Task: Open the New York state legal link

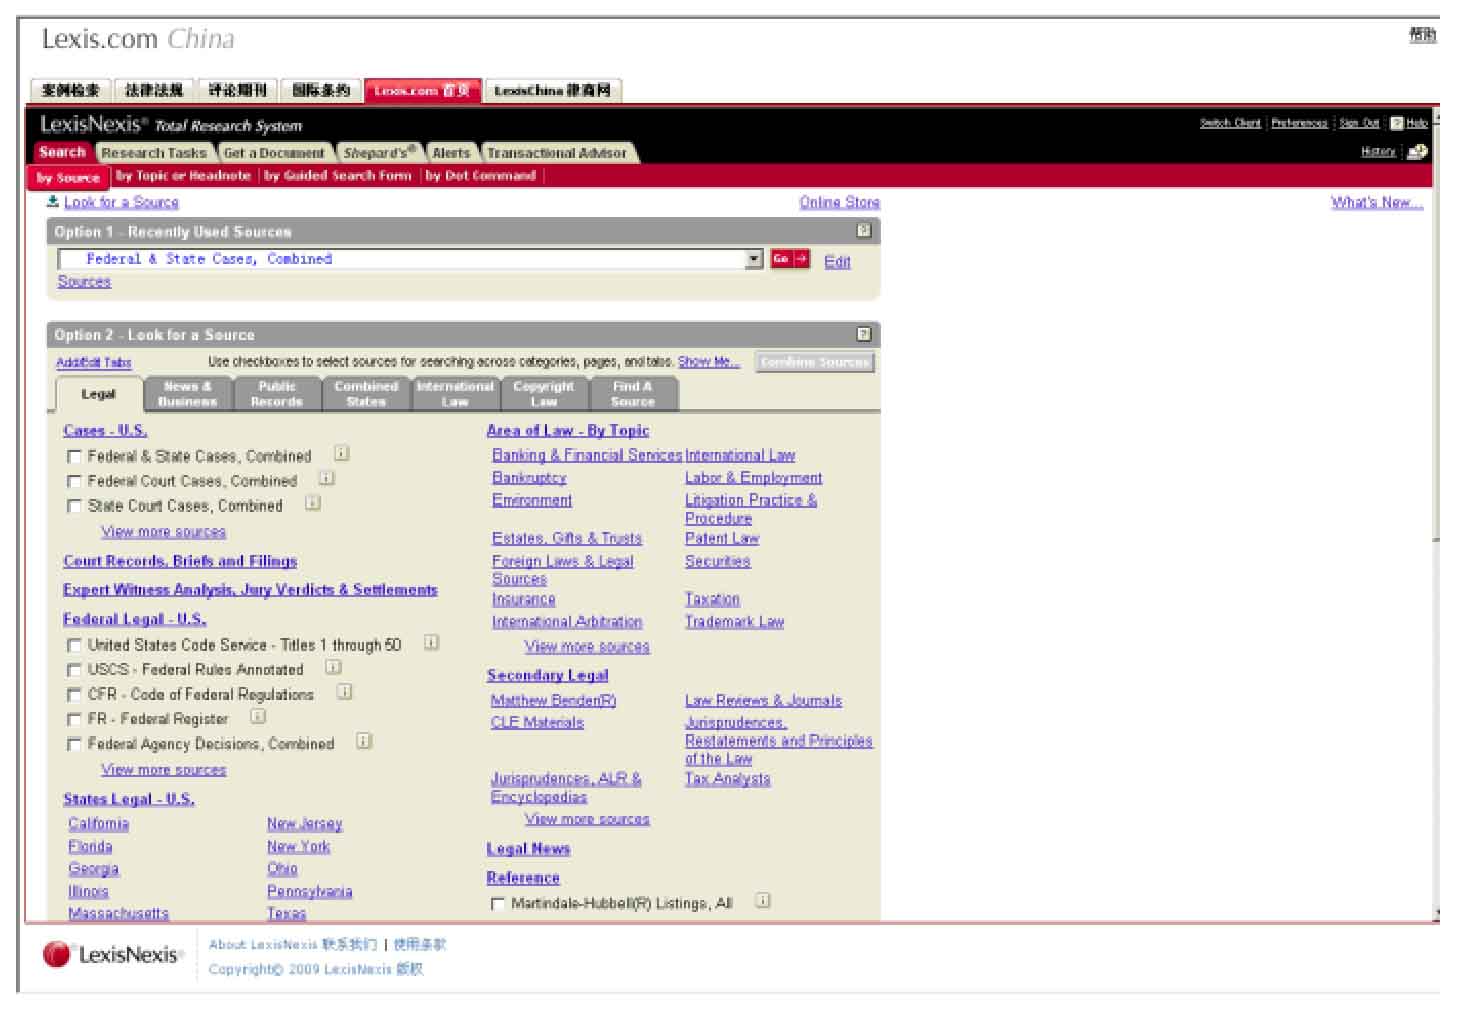Action: click(x=298, y=846)
